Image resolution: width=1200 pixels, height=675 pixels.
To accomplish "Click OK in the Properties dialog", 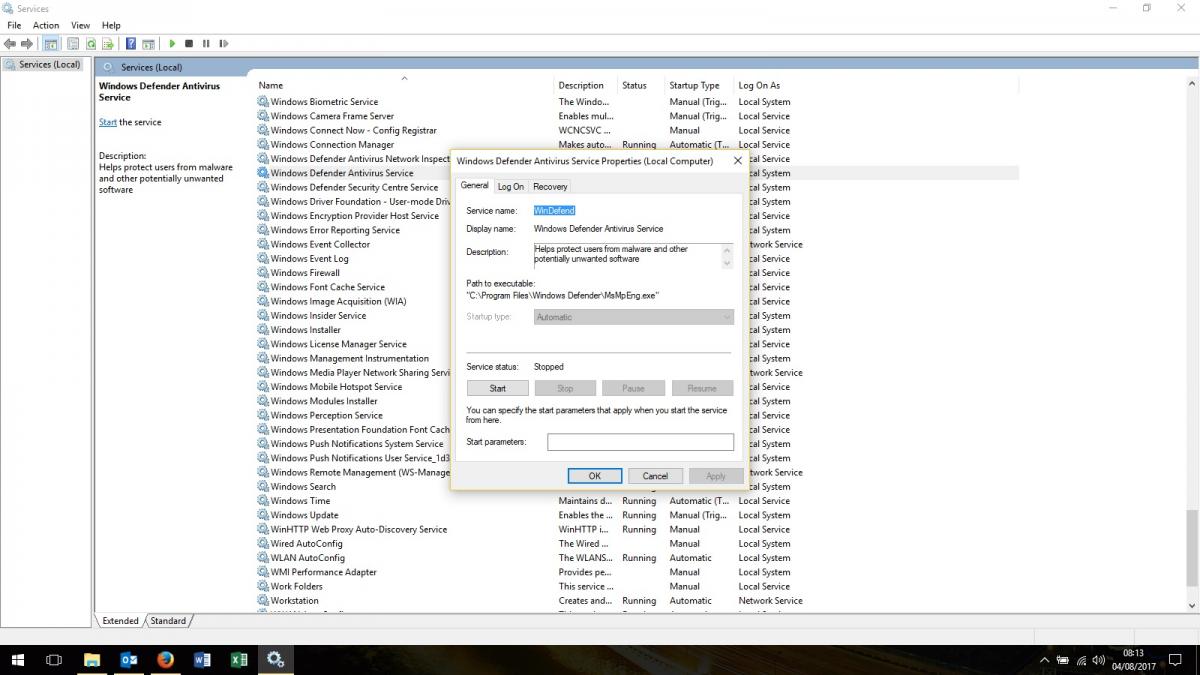I will (x=594, y=476).
